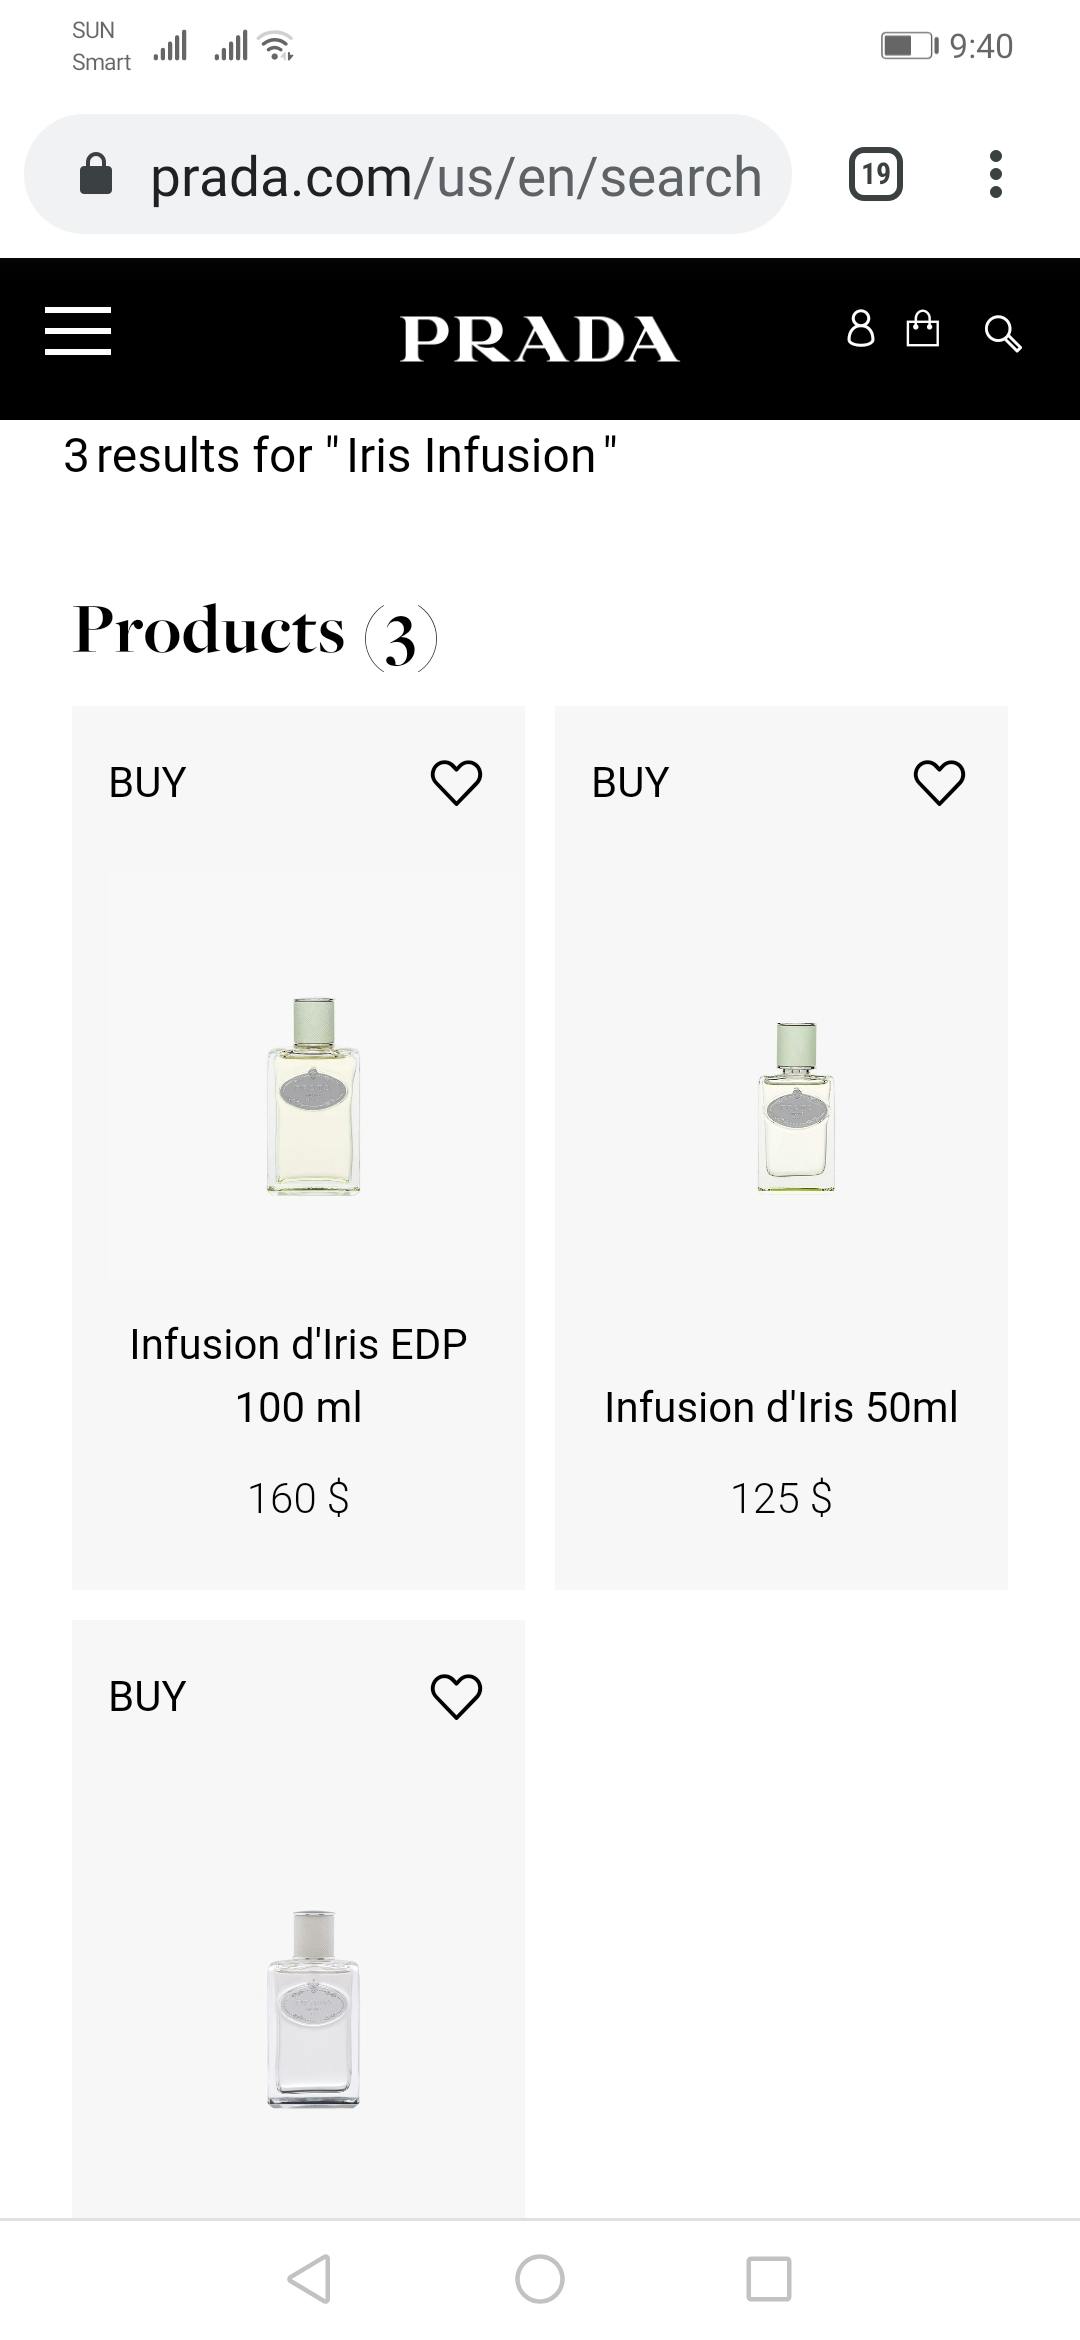Add Infusion d'Iris EDP 100 ml to wishlist
Image resolution: width=1080 pixels, height=2340 pixels.
[x=456, y=782]
